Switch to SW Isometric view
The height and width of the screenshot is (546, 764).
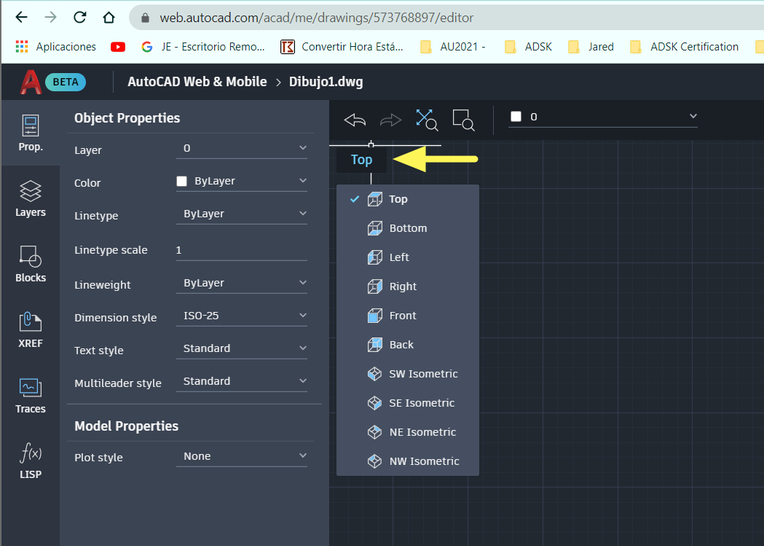click(x=408, y=374)
